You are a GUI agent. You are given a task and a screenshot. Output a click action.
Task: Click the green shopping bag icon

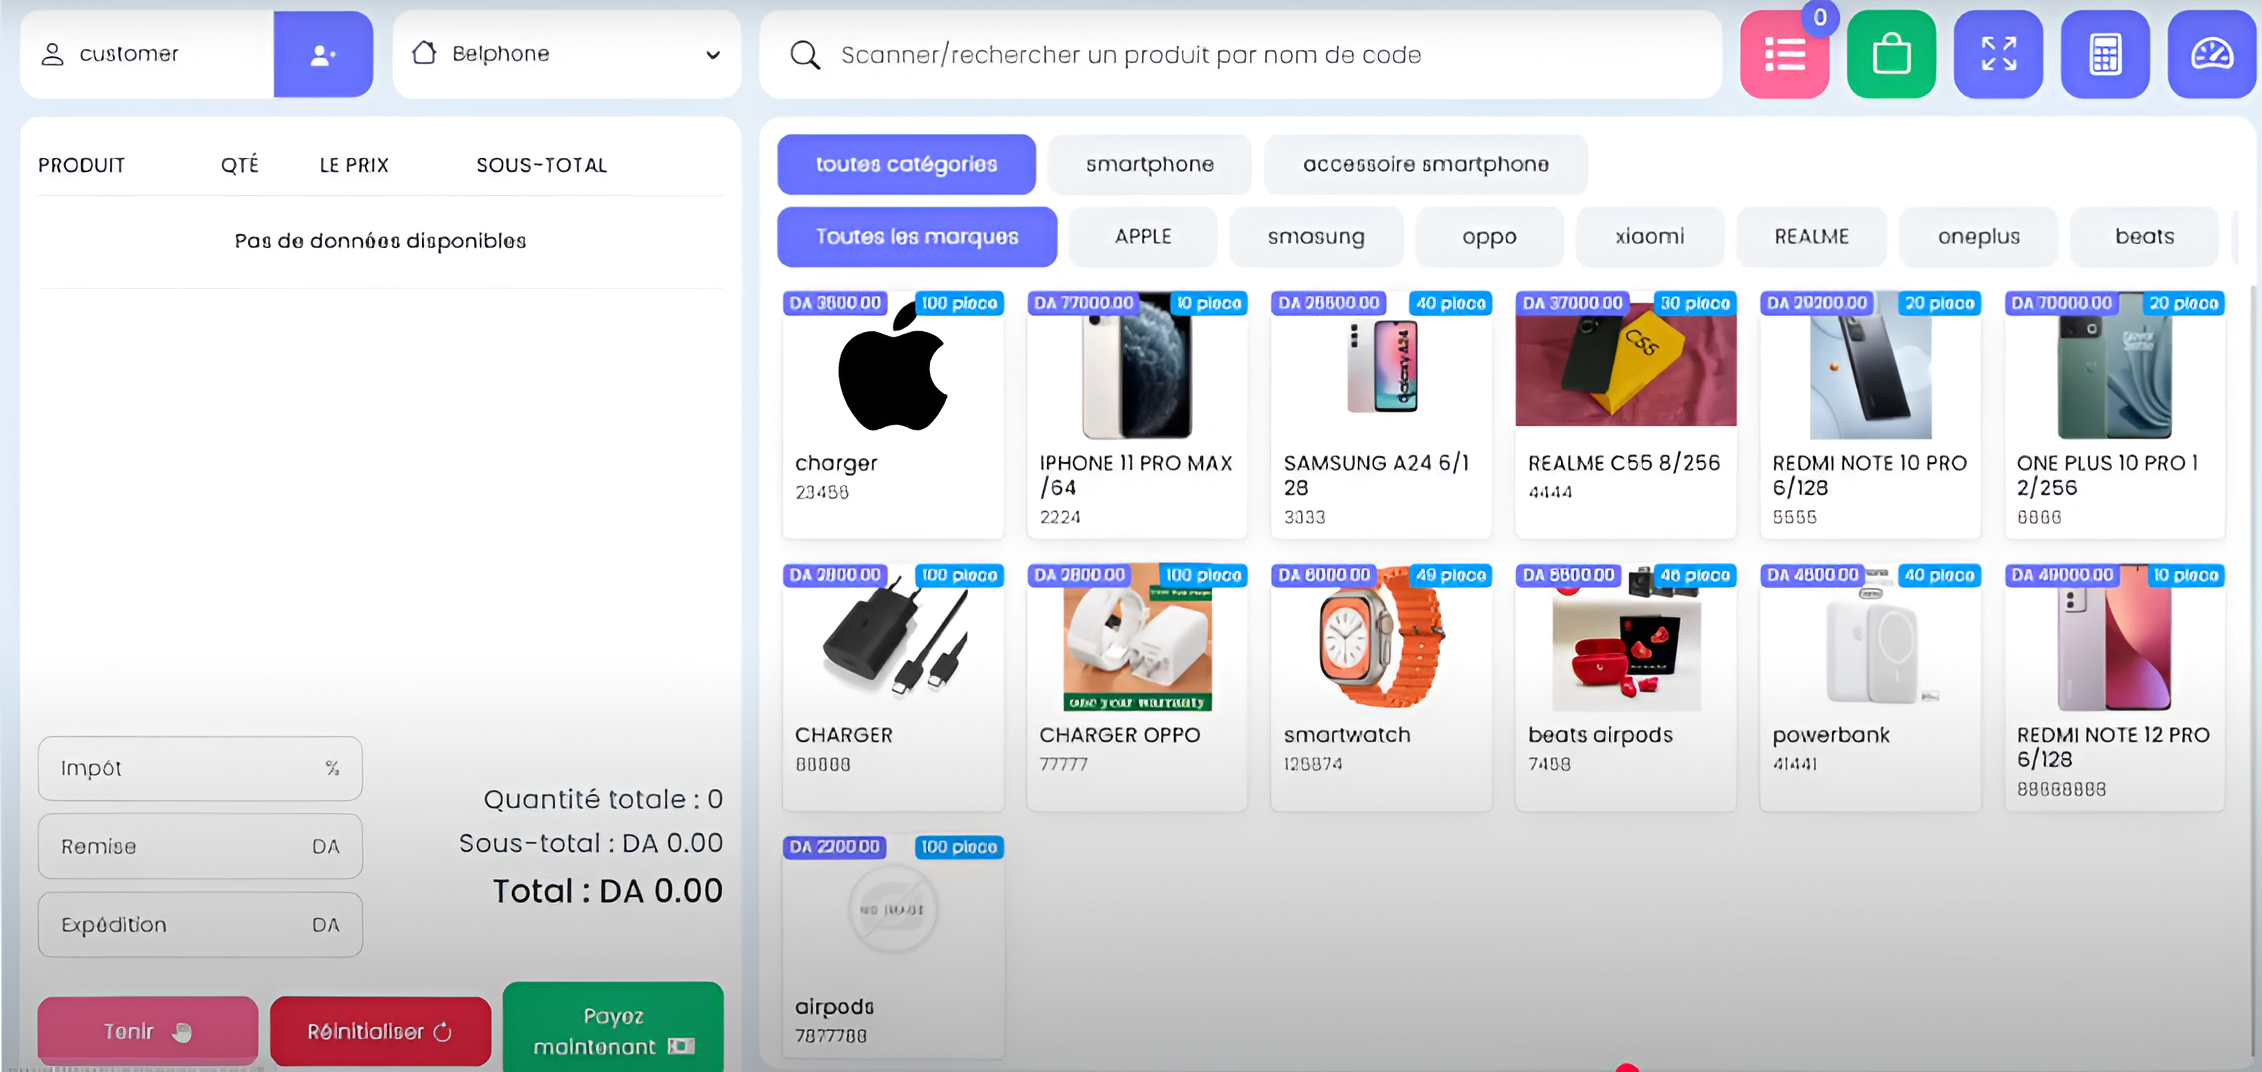coord(1891,55)
